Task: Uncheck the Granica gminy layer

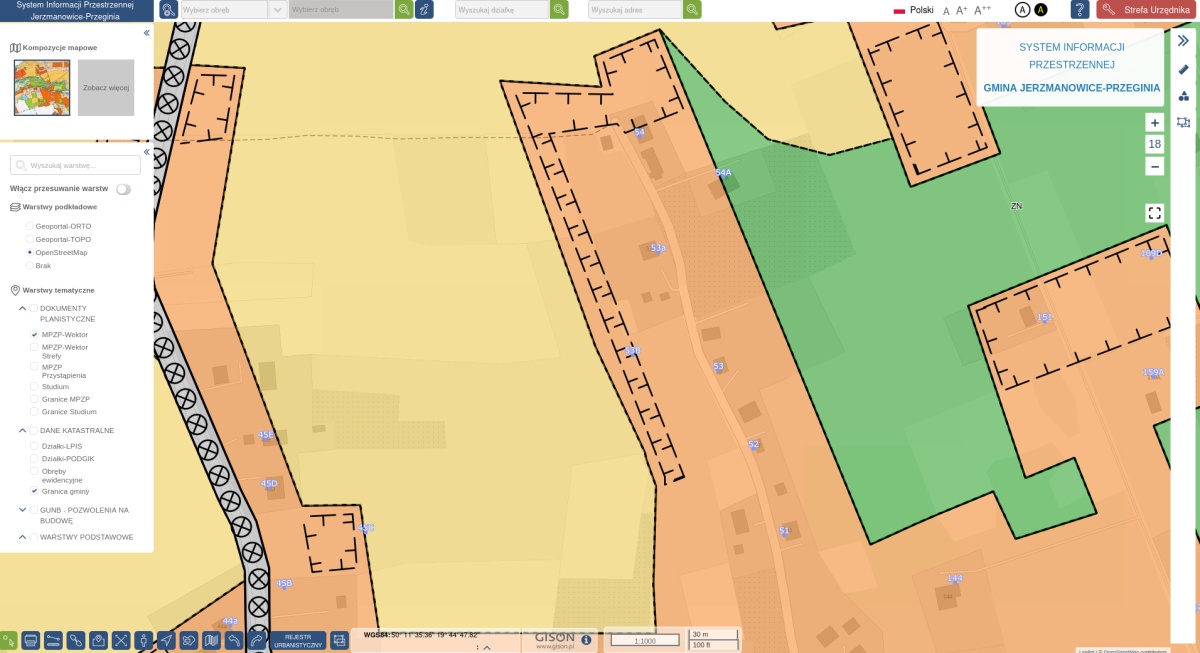Action: 34,491
